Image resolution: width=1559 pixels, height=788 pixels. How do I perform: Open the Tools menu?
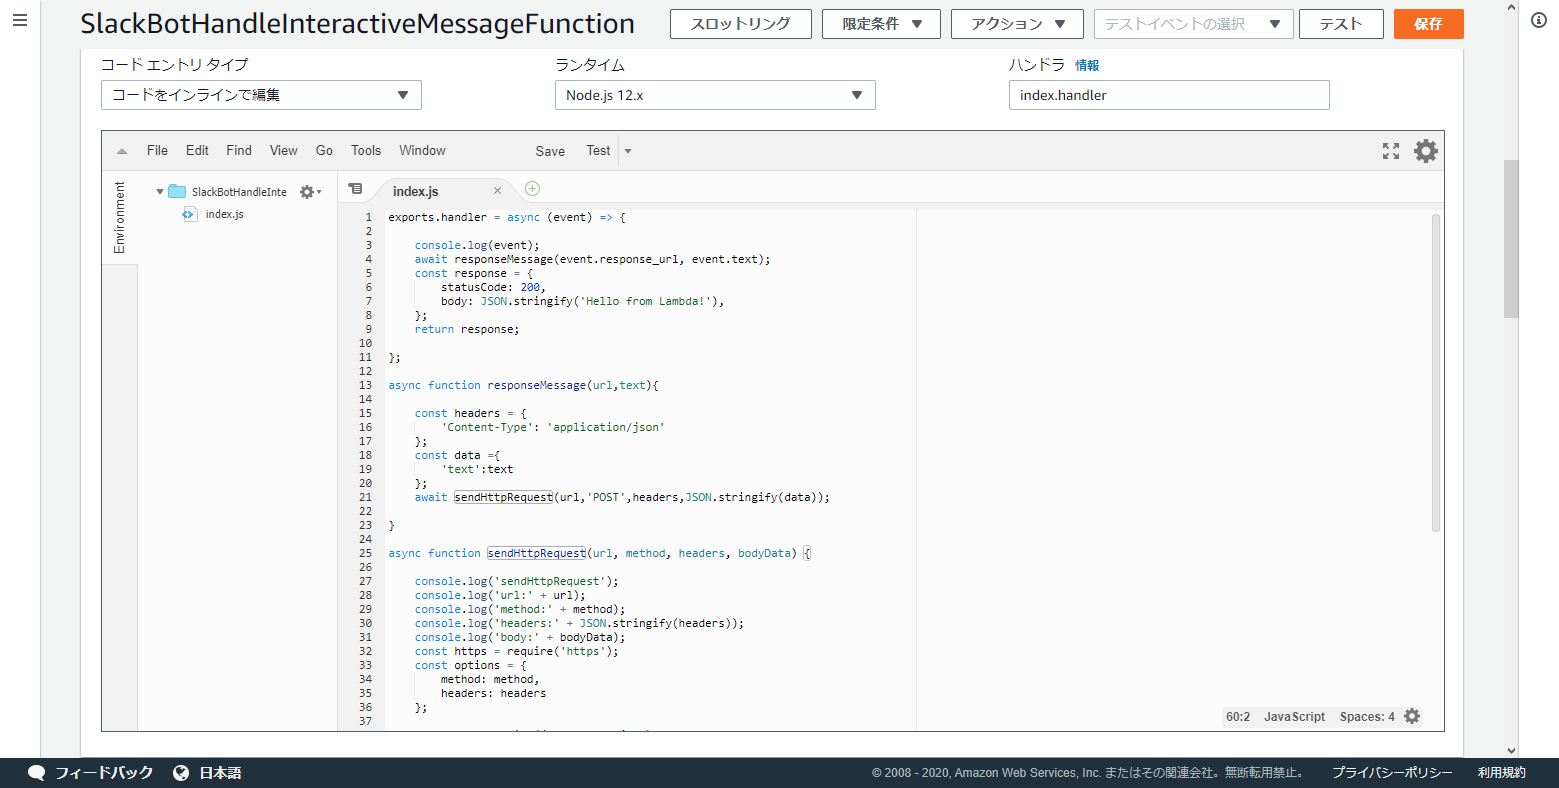[366, 150]
